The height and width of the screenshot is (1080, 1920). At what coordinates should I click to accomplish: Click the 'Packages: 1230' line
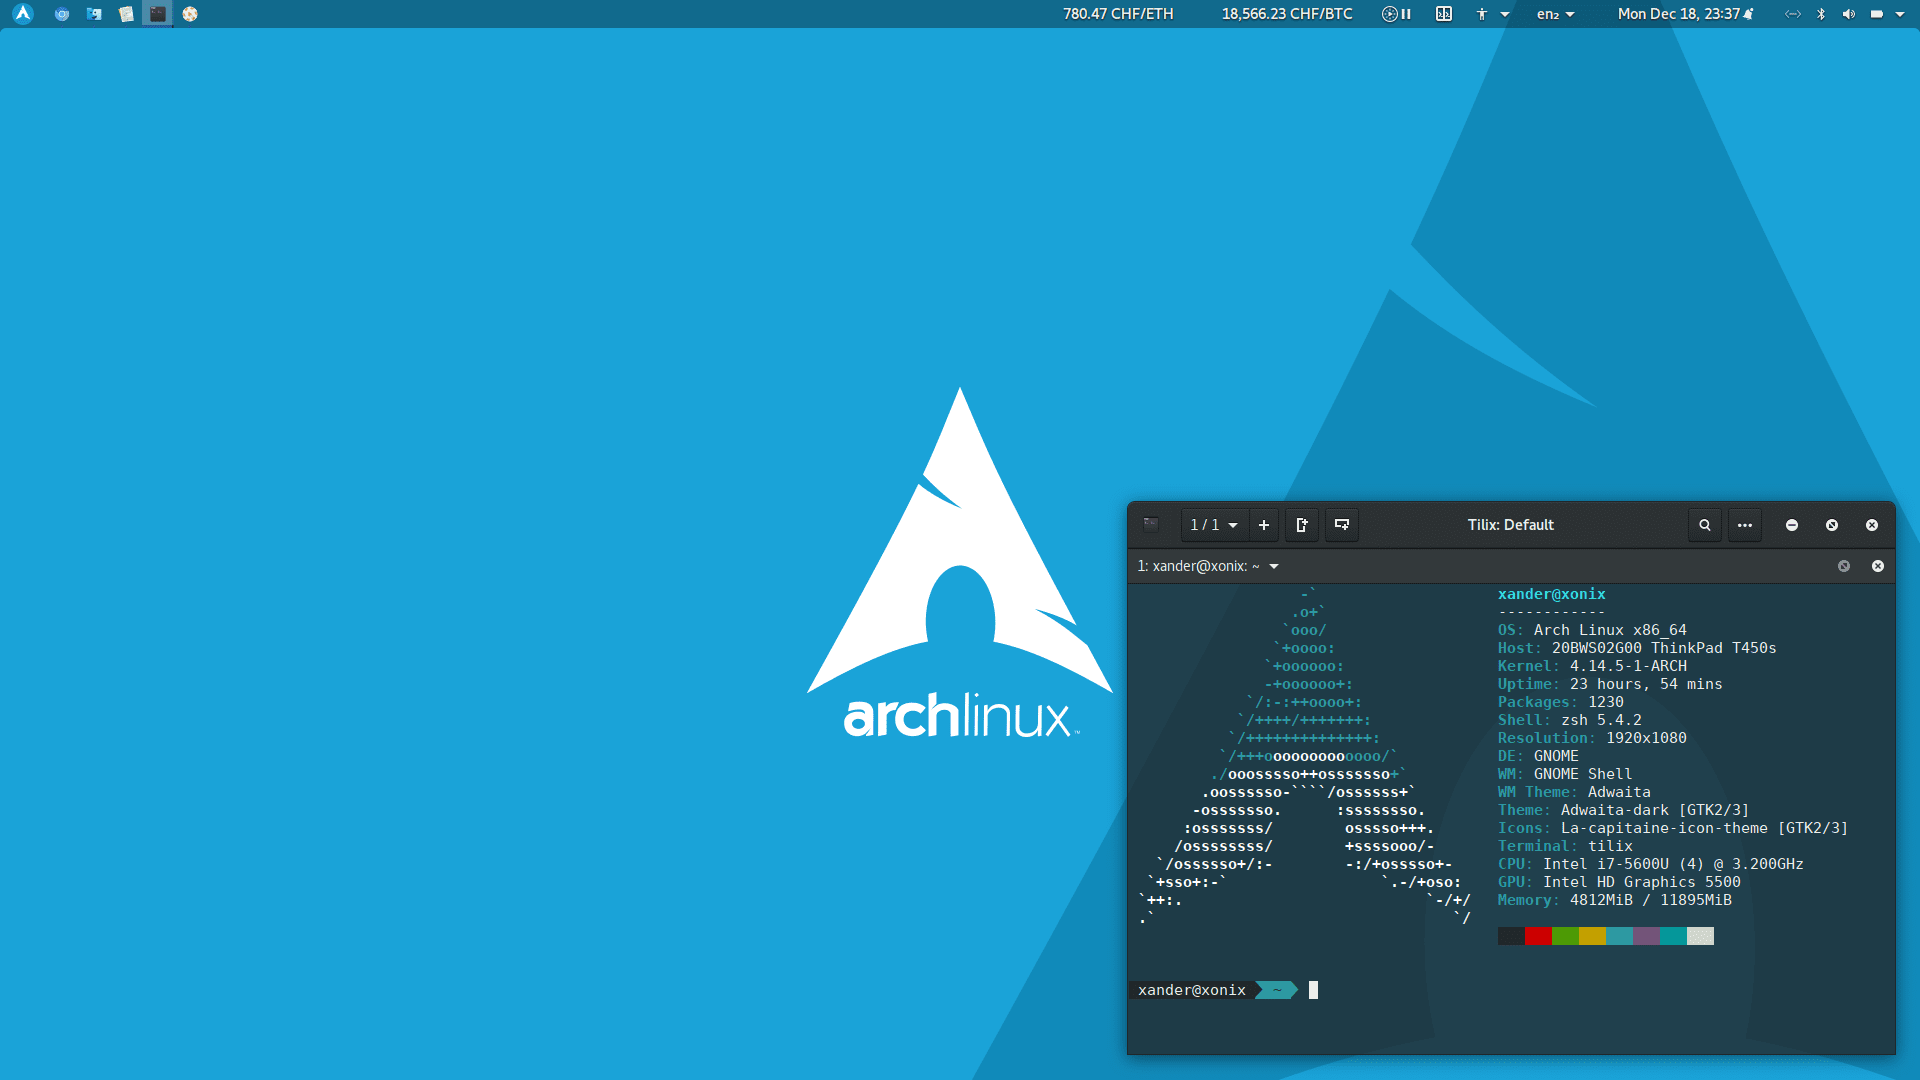1561,702
